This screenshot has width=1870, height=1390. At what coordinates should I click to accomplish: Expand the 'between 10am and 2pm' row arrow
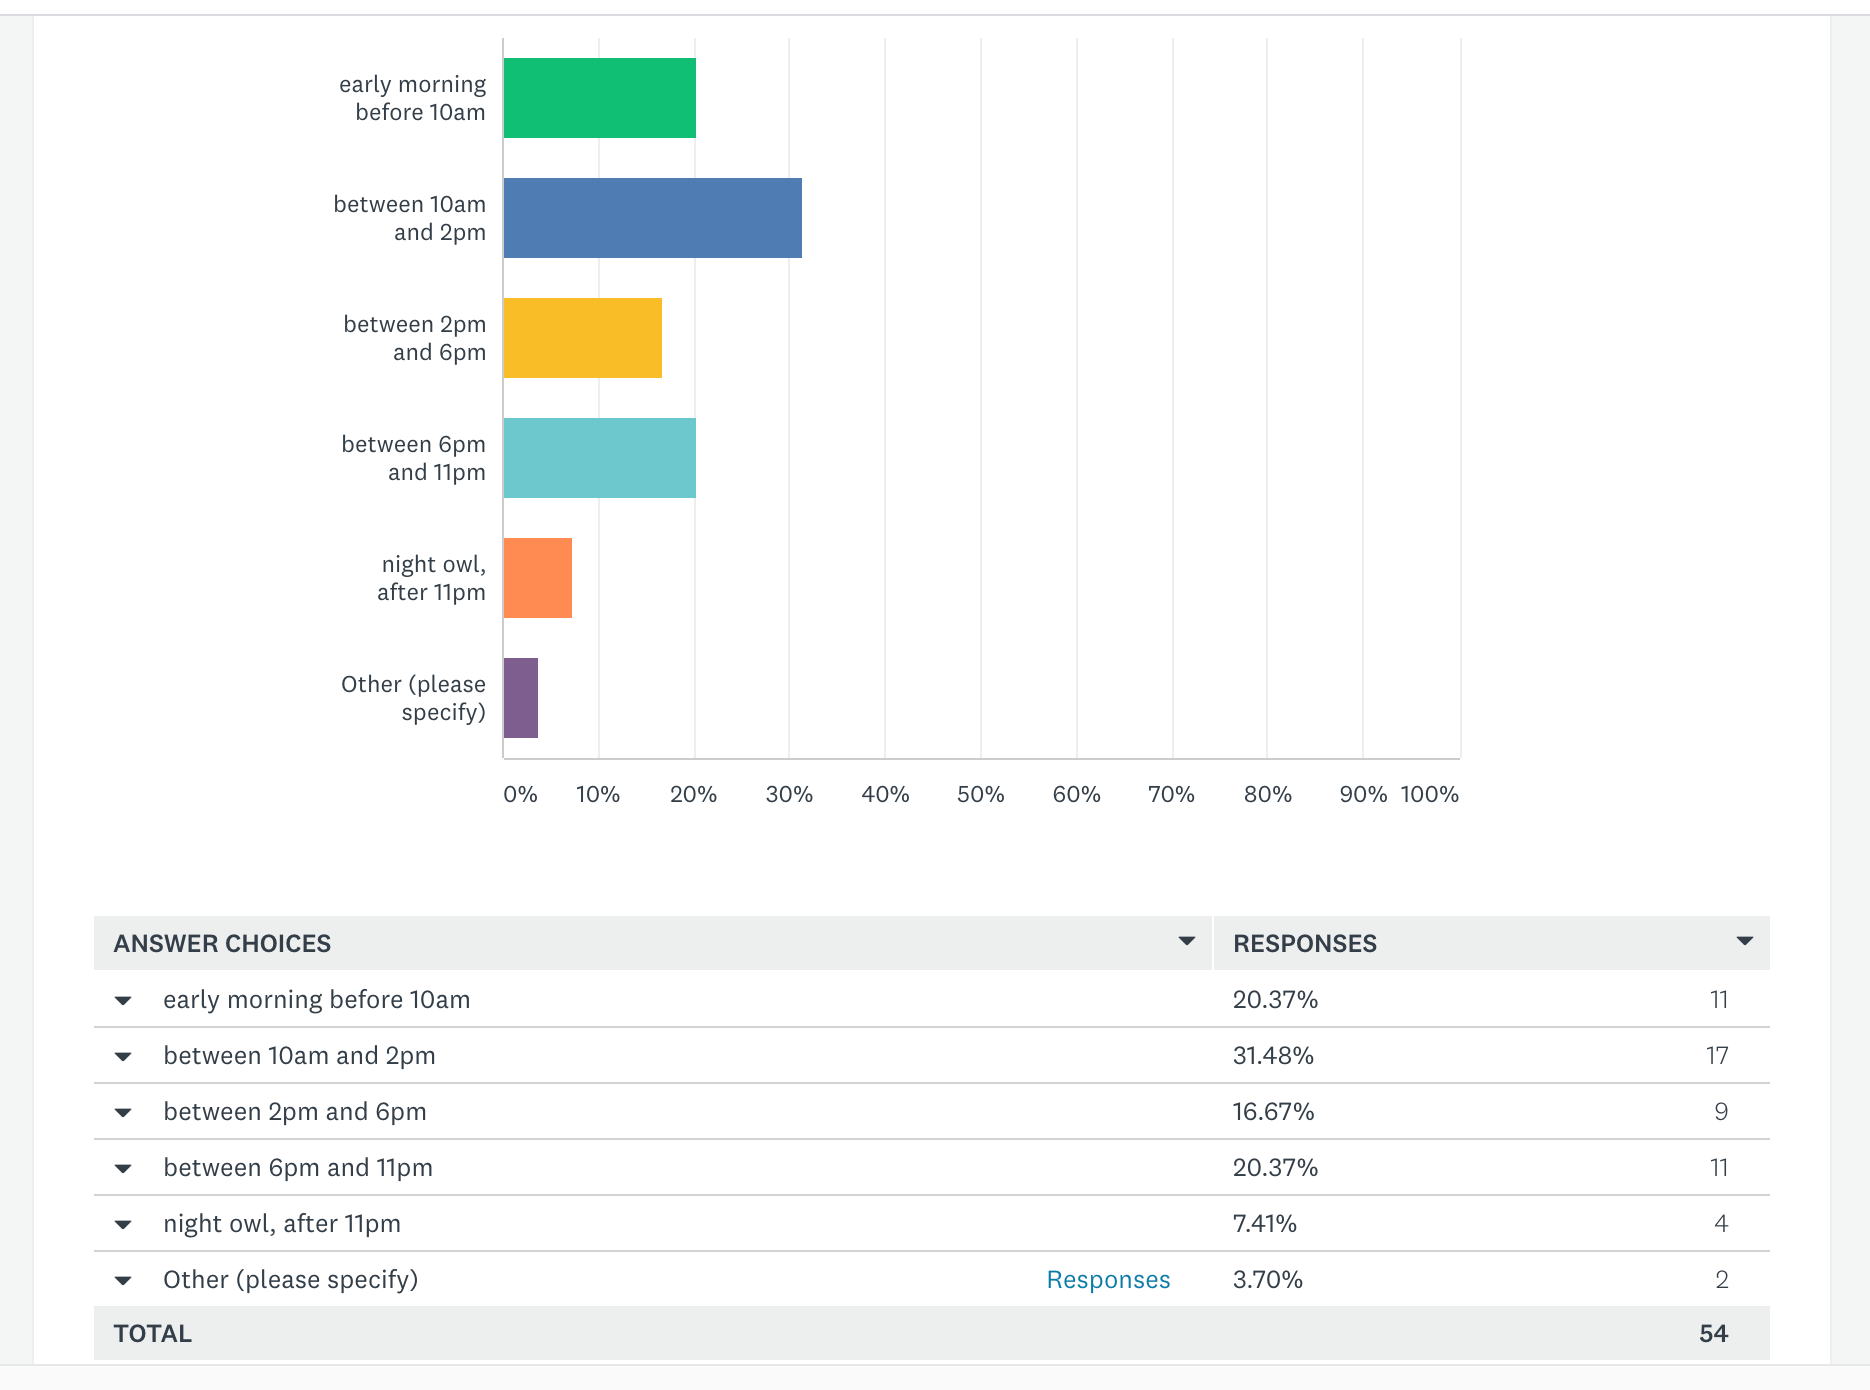pyautogui.click(x=123, y=1056)
